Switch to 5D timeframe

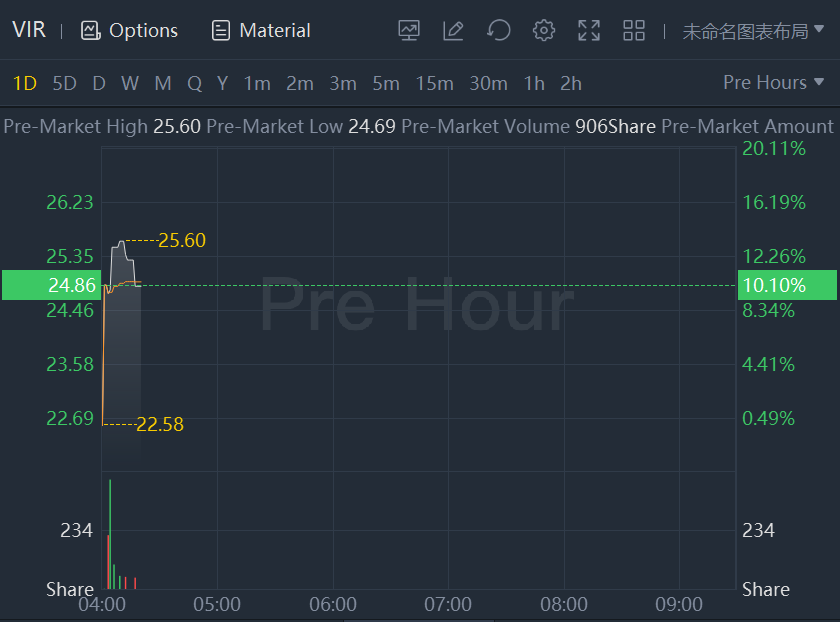(64, 83)
